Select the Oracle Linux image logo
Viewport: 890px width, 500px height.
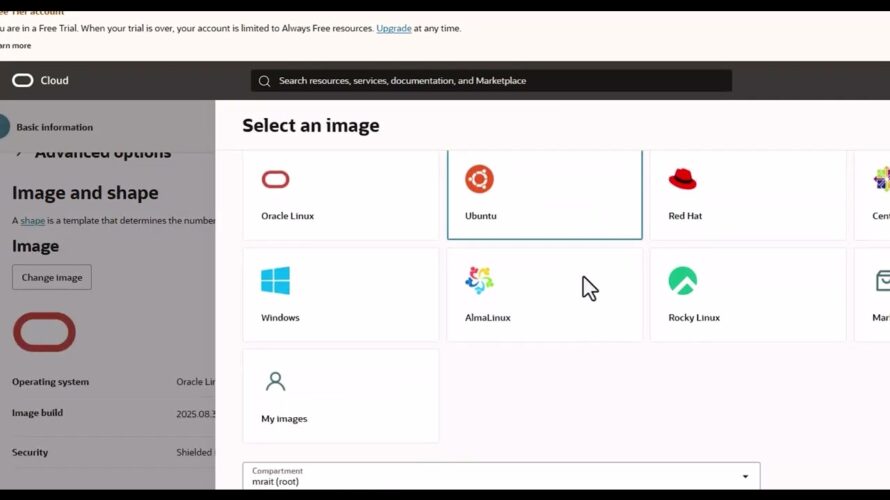tap(275, 179)
